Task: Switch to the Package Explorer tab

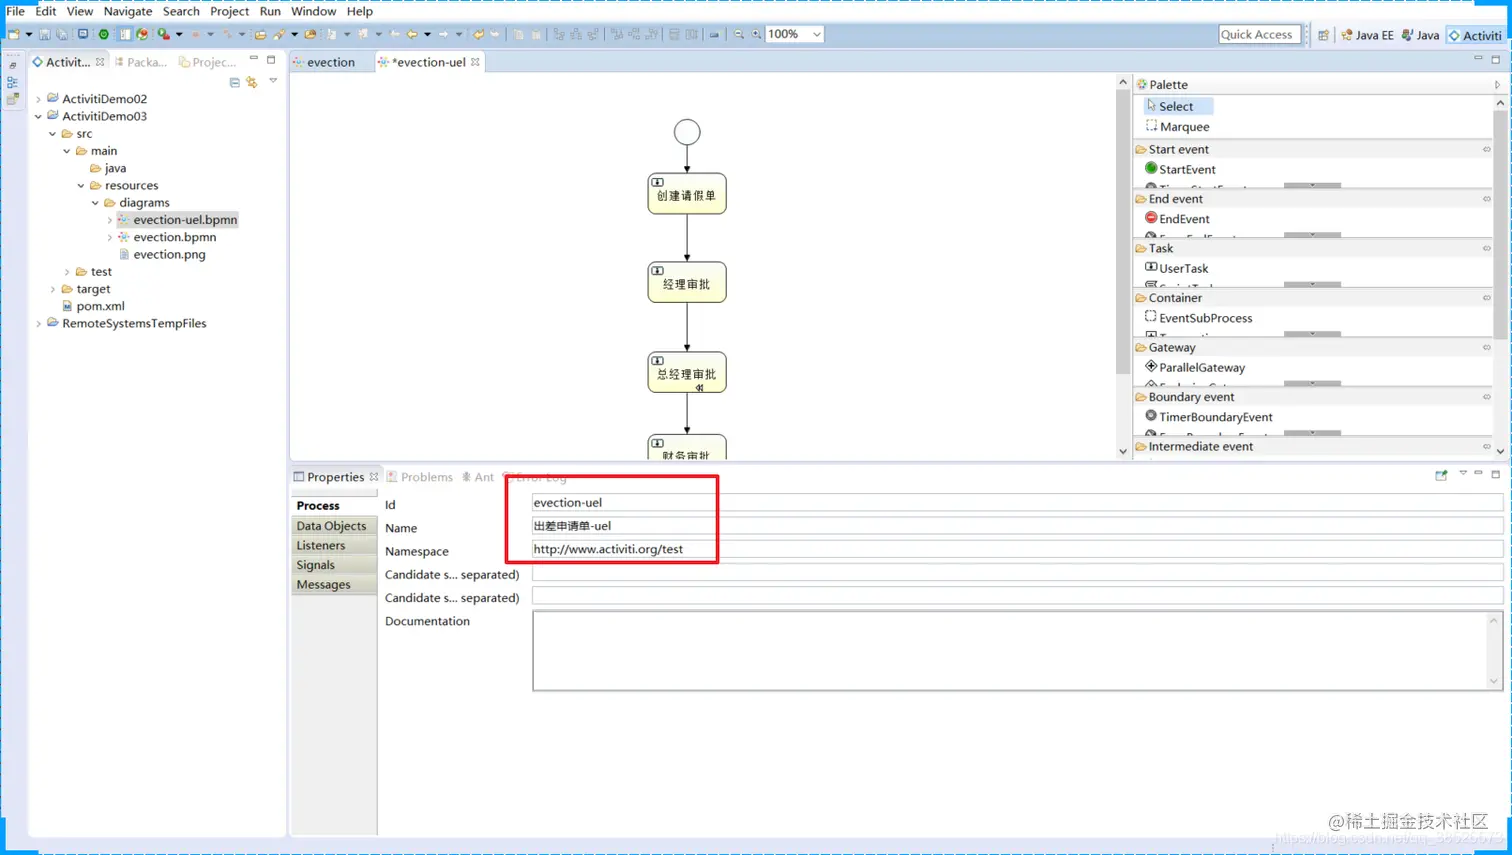Action: [x=141, y=62]
